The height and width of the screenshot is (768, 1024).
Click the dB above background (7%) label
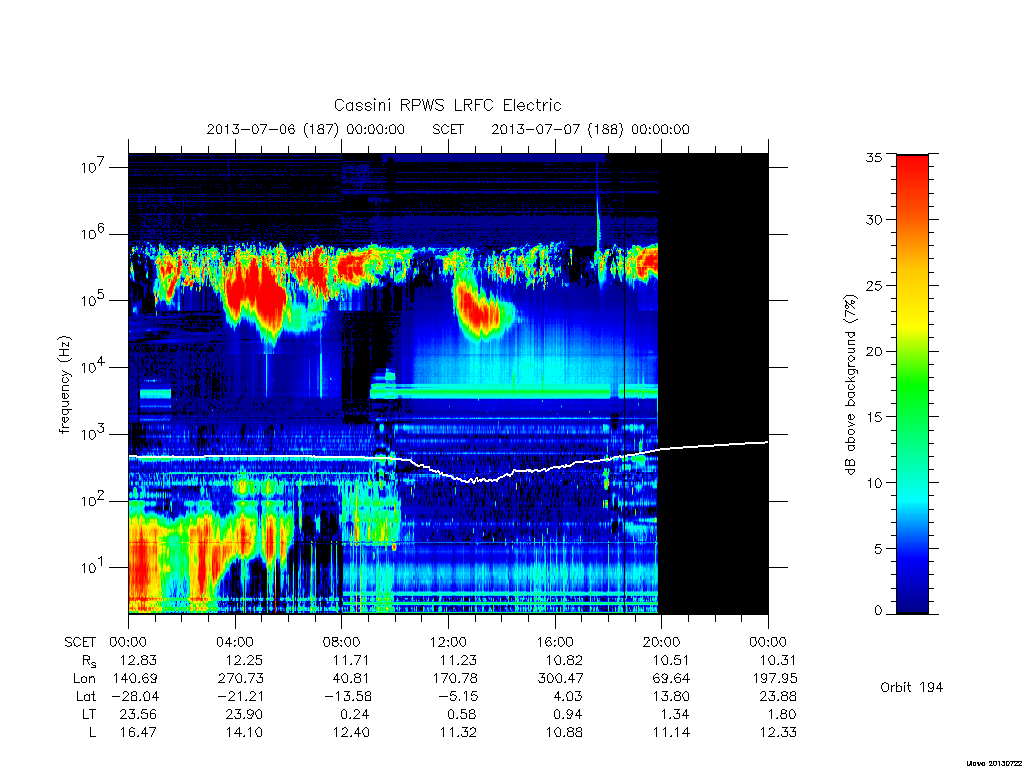(850, 385)
